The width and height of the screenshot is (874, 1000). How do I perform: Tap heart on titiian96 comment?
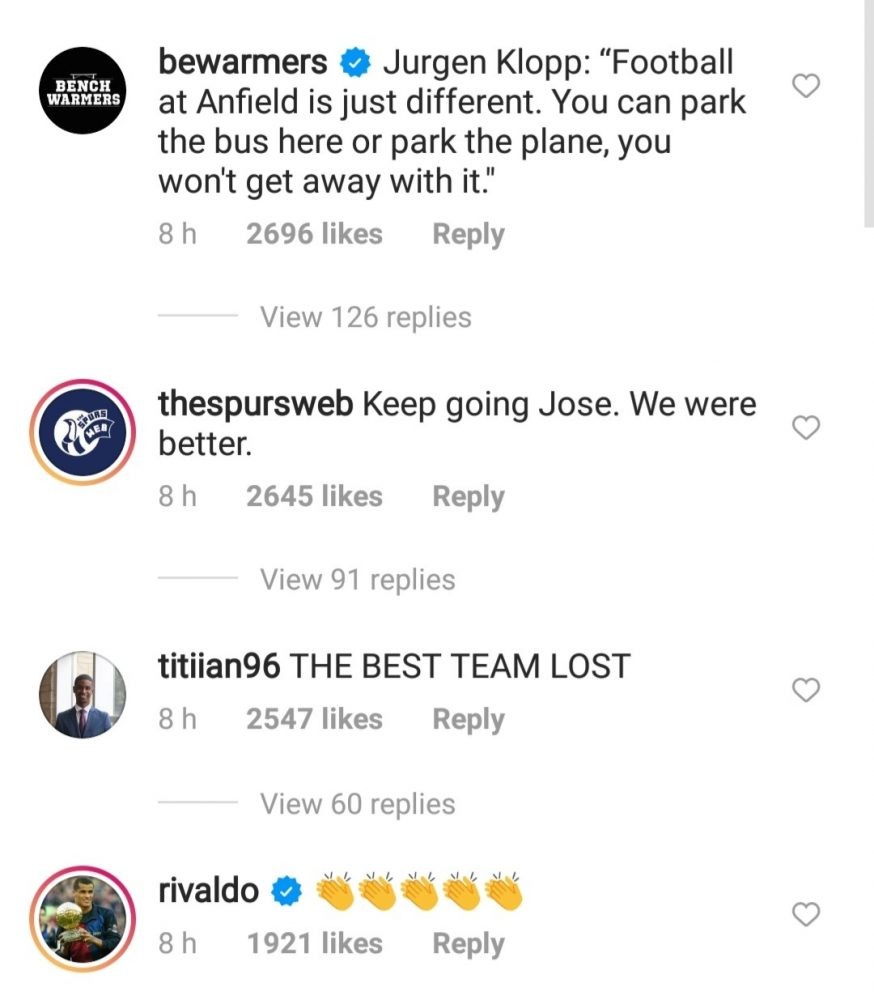point(806,689)
